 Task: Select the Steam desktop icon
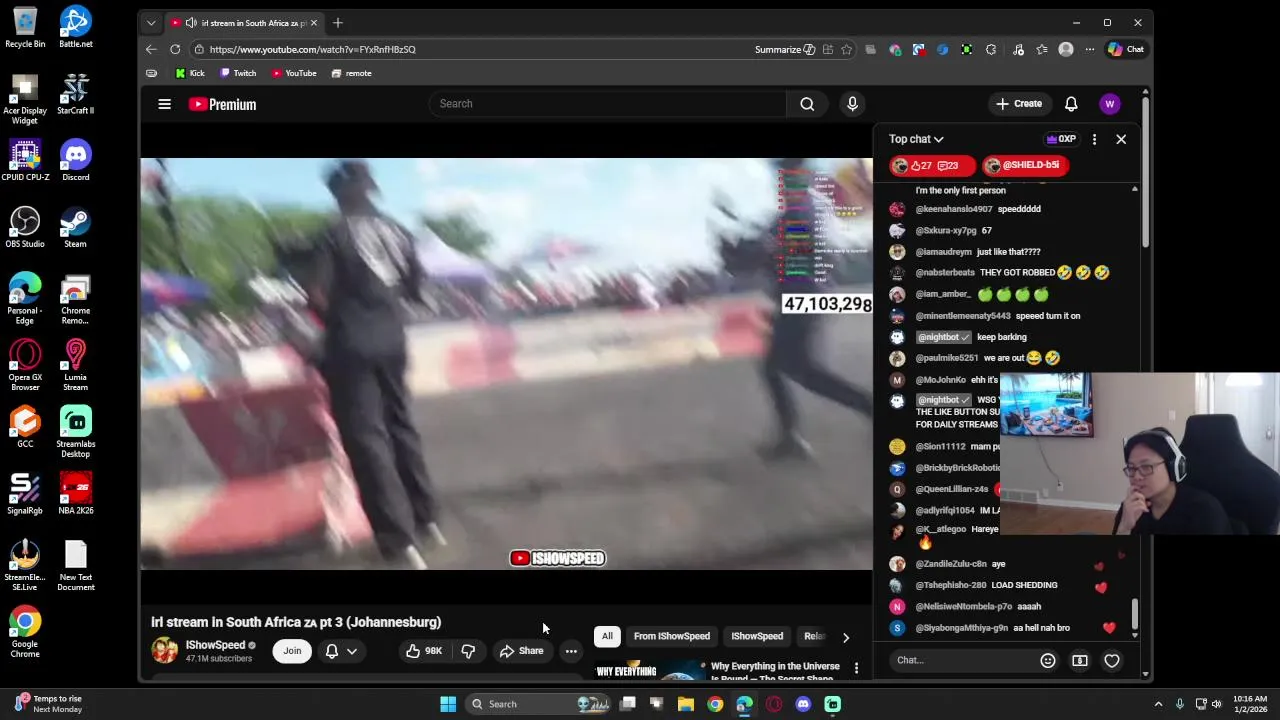(75, 228)
